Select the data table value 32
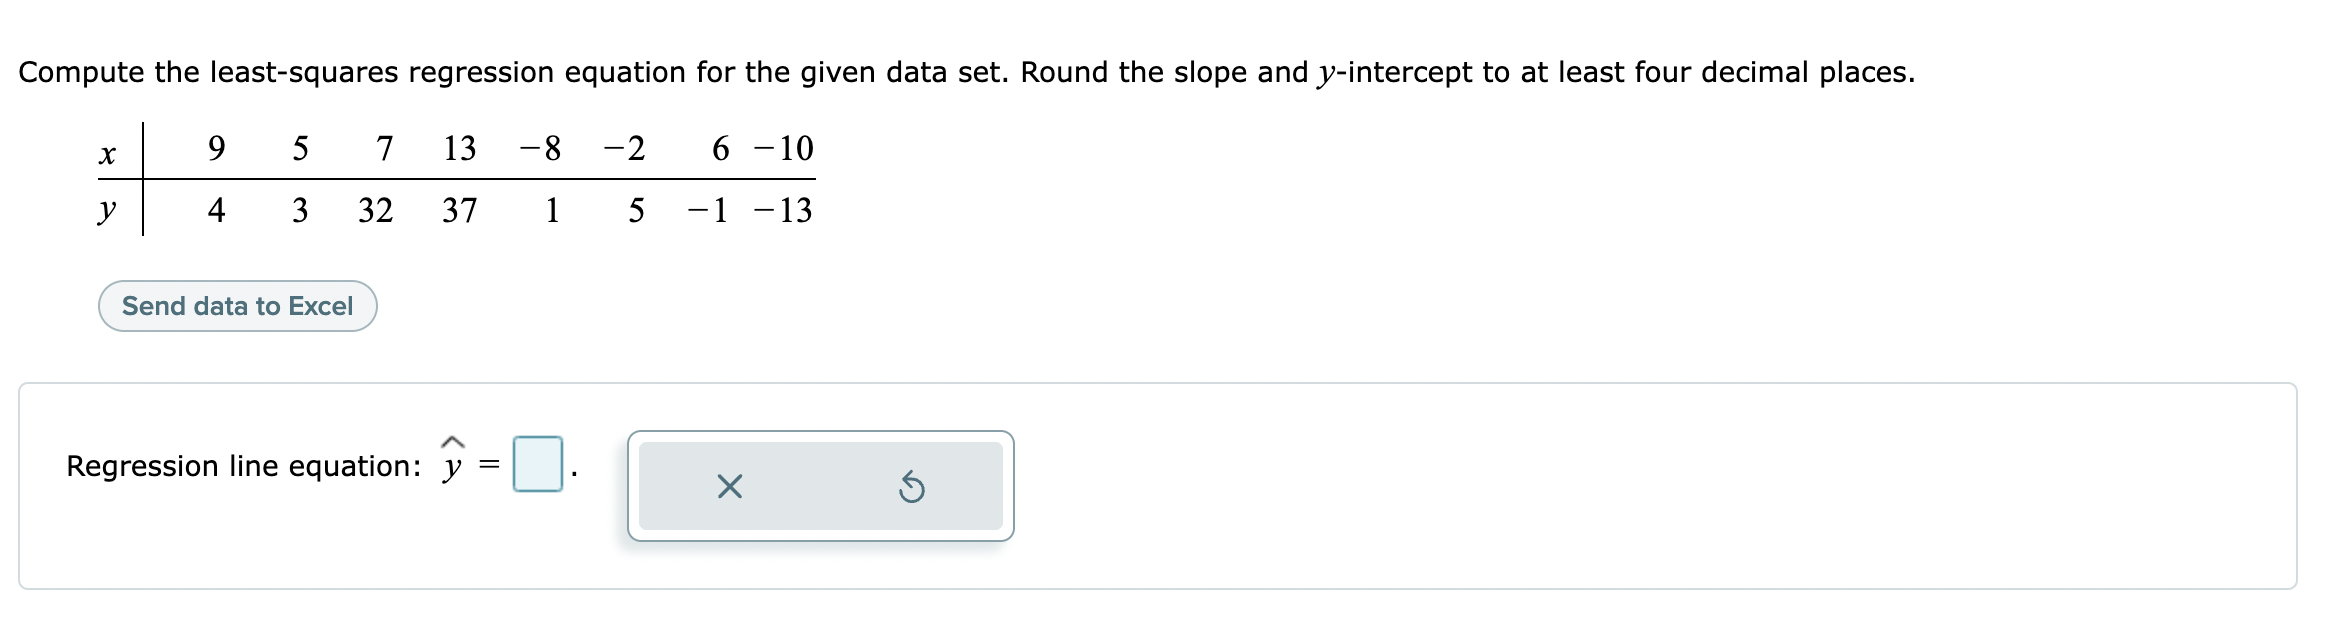This screenshot has height=618, width=2346. [x=374, y=210]
